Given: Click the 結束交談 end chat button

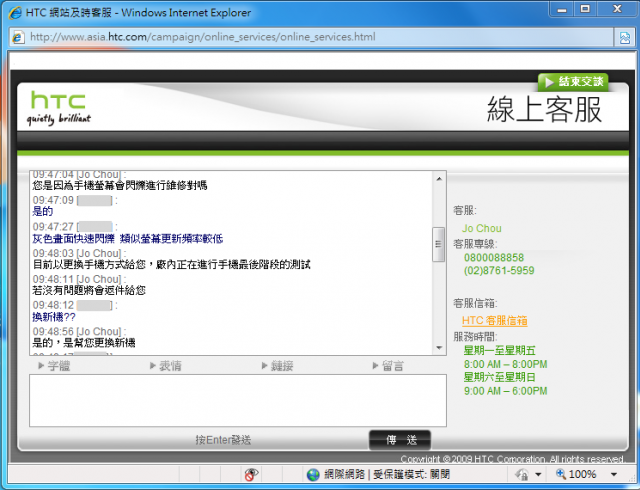Looking at the screenshot, I should coord(573,82).
